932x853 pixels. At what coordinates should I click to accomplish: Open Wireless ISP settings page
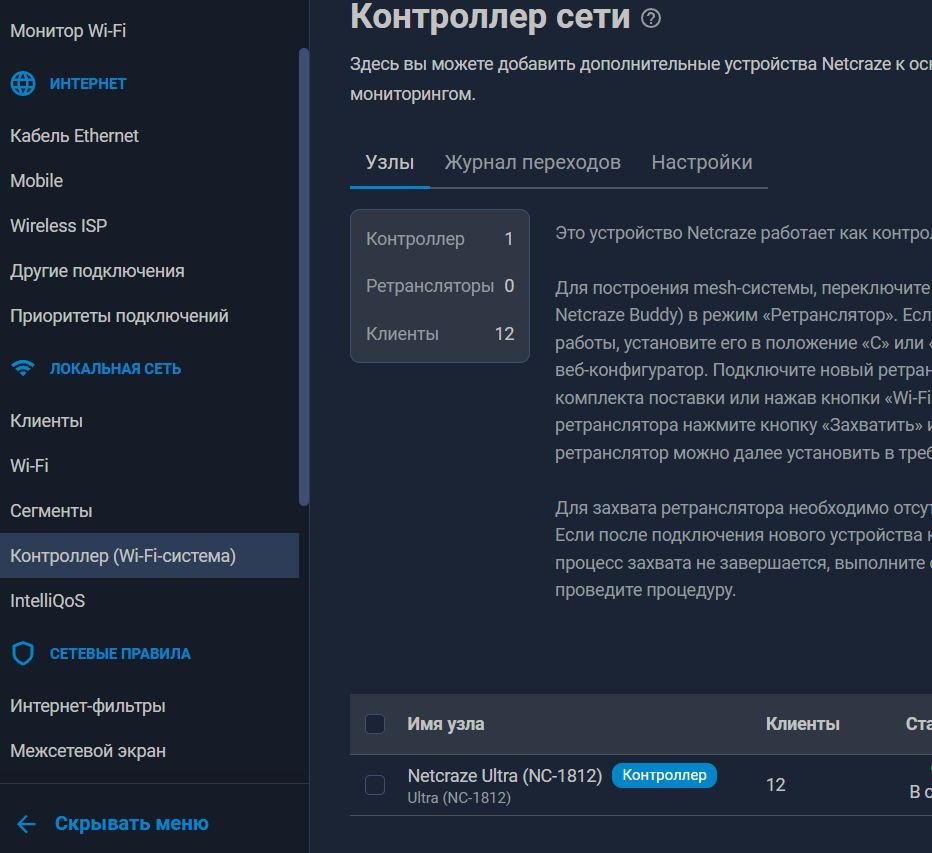pos(59,226)
